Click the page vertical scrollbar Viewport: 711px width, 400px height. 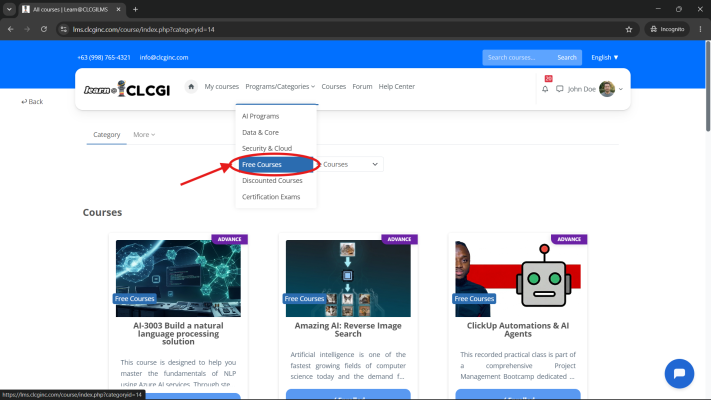(x=707, y=86)
